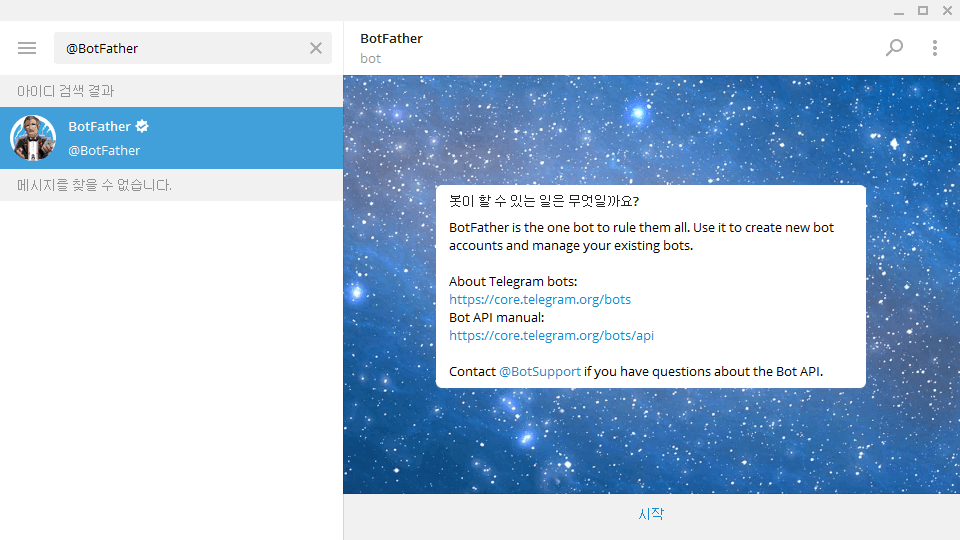
Task: Maximize the Telegram window
Action: coord(923,11)
